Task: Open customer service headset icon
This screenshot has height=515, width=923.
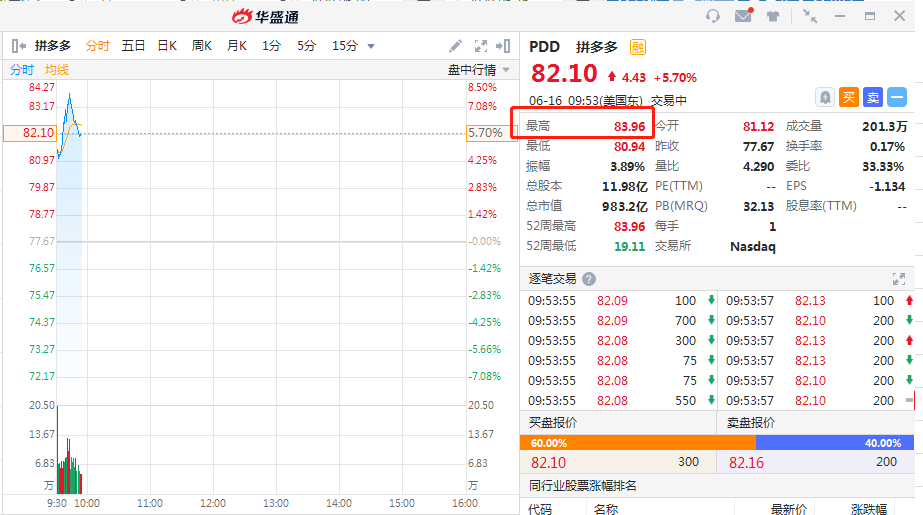Action: [713, 16]
